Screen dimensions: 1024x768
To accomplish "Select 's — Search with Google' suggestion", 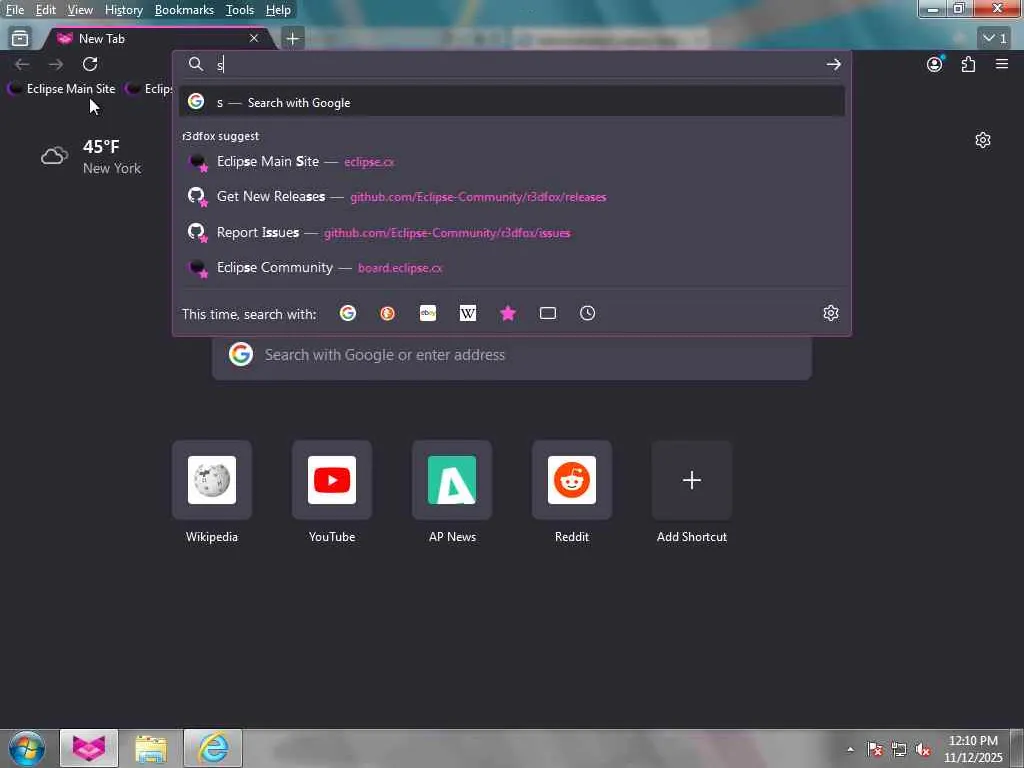I will [x=512, y=102].
